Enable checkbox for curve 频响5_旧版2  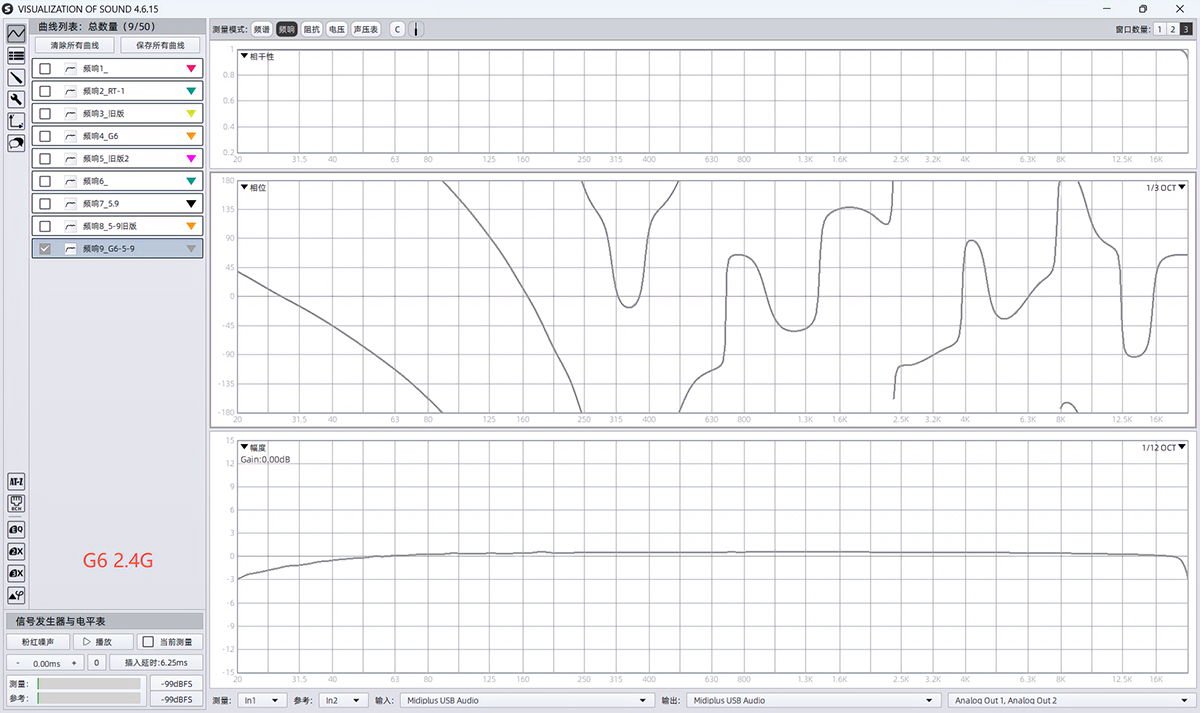(x=45, y=158)
